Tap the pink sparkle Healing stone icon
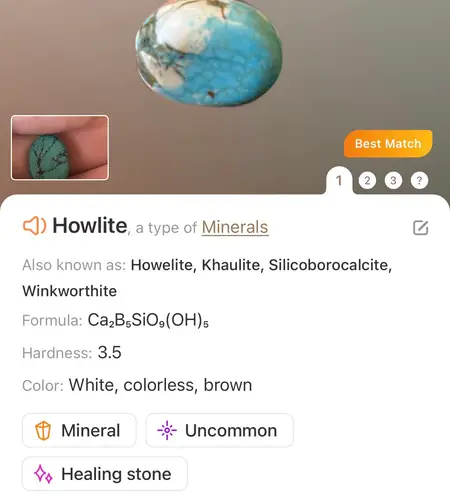The width and height of the screenshot is (450, 495). coord(43,474)
